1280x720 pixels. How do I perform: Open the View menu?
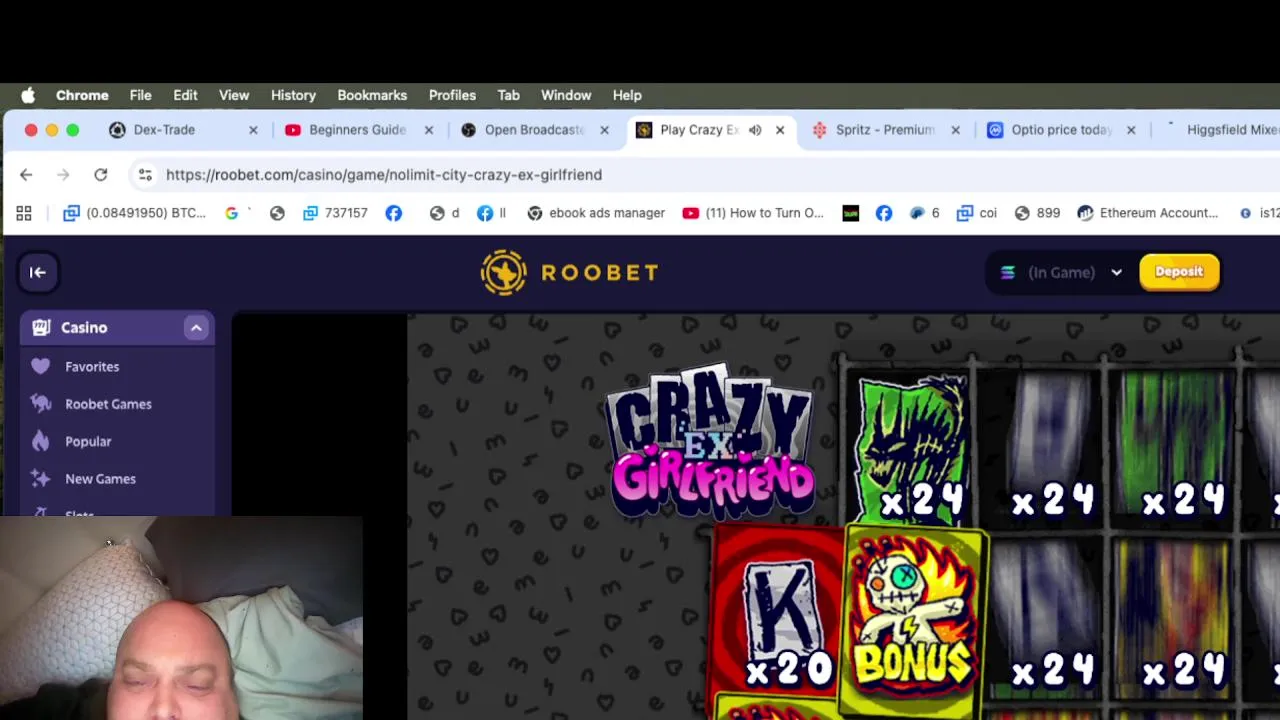point(234,95)
